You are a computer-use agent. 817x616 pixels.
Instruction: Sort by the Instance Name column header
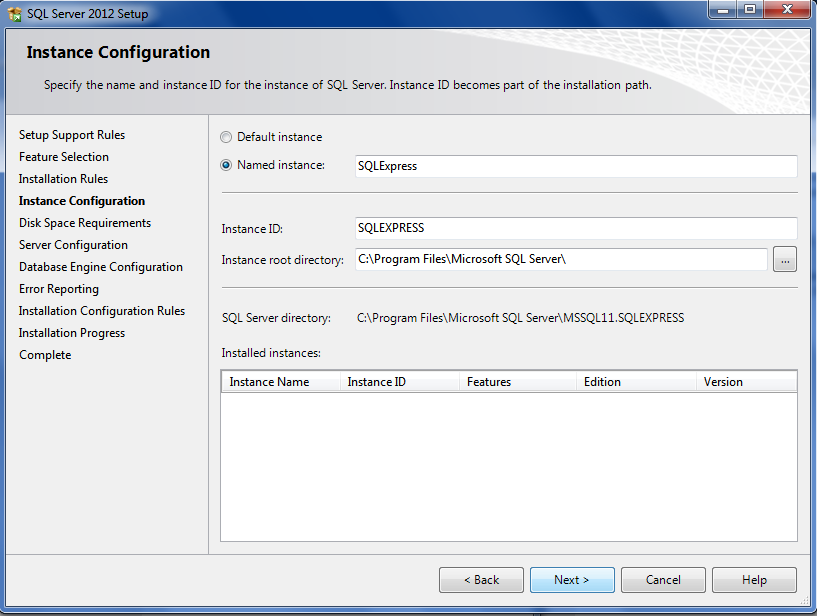[281, 382]
